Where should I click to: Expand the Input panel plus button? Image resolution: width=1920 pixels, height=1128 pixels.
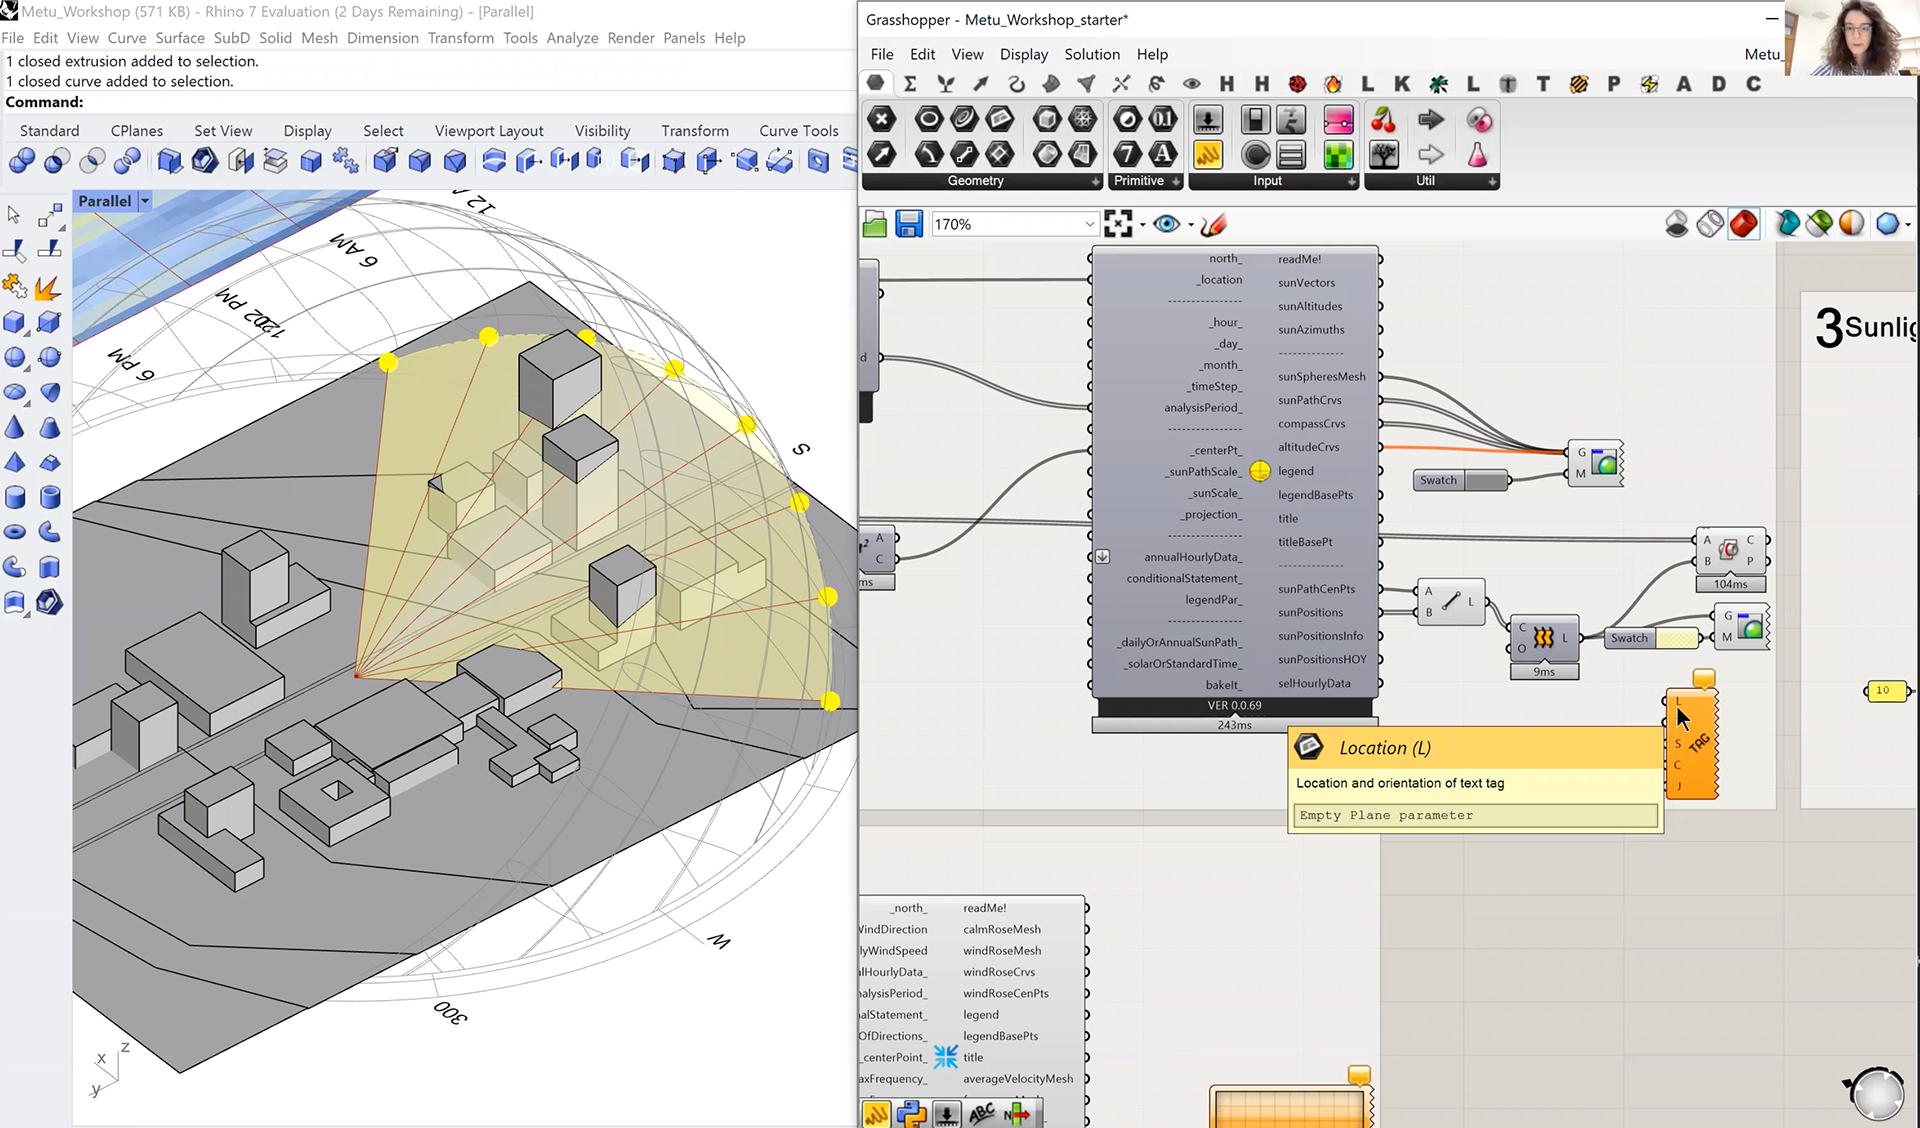[1351, 181]
